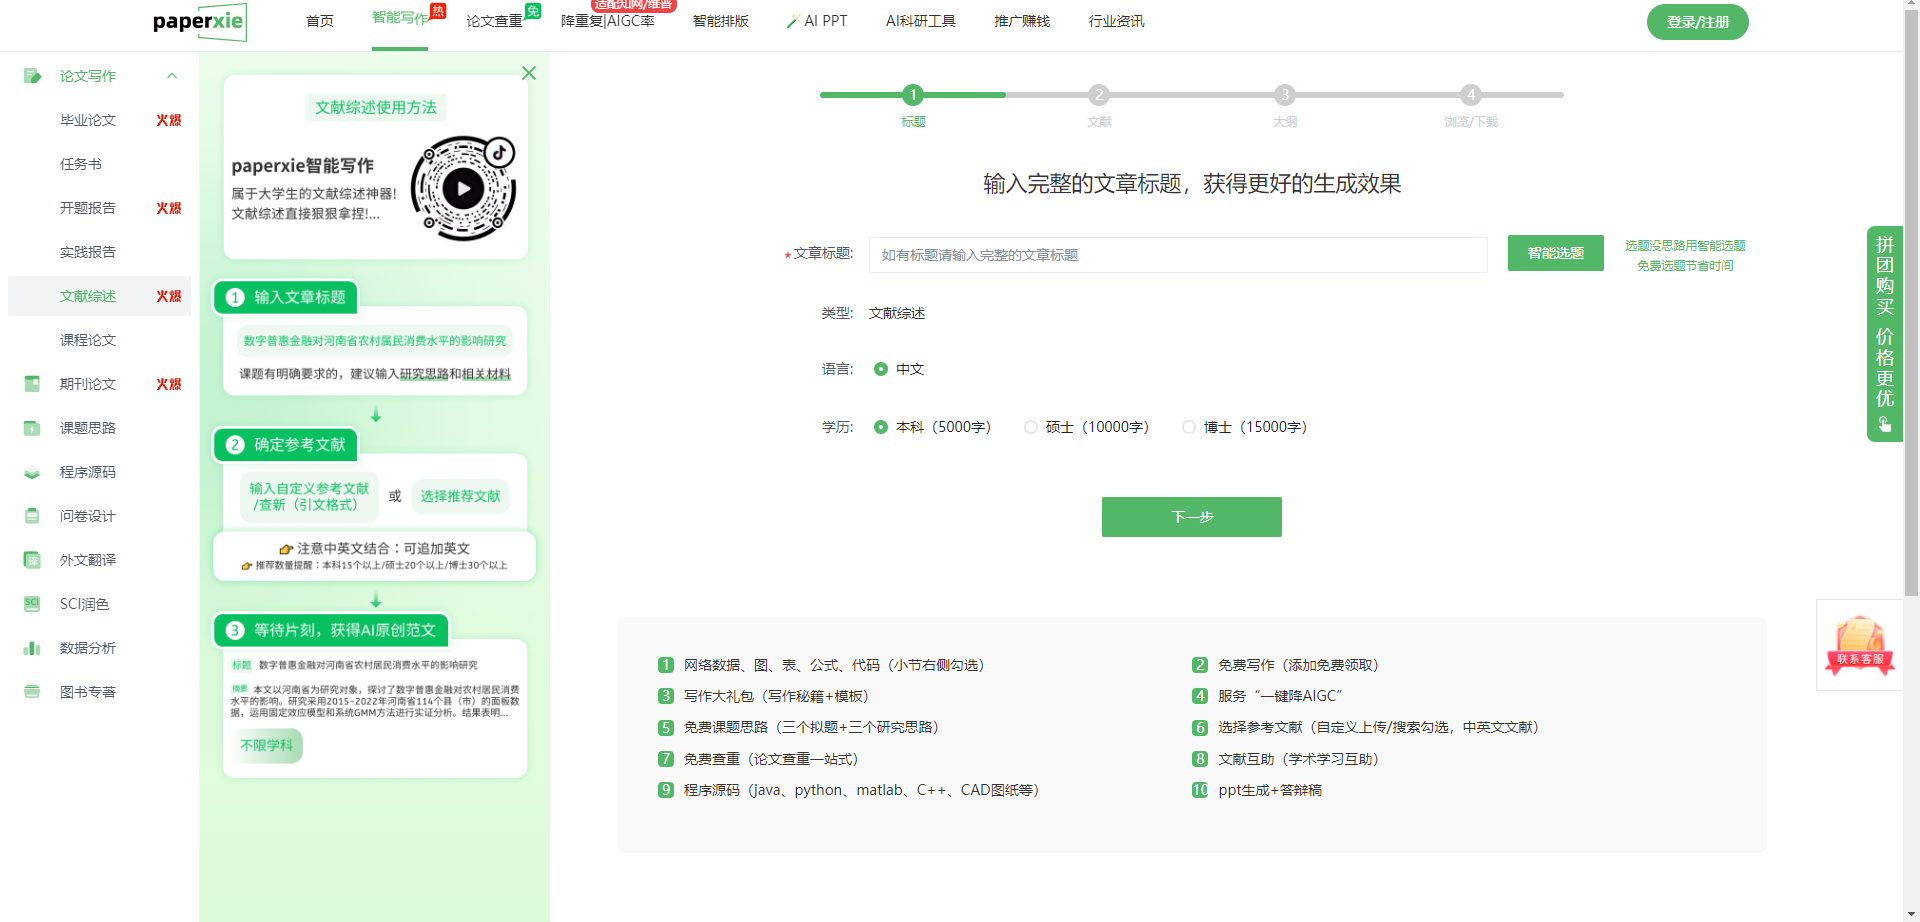This screenshot has width=1920, height=922.
Task: Open the 智能写作 menu item
Action: [399, 20]
